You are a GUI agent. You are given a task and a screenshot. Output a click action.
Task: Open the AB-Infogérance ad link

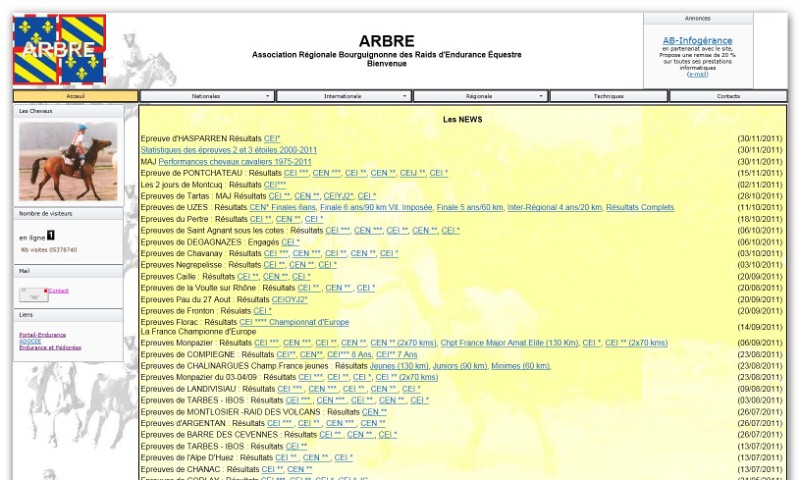697,40
